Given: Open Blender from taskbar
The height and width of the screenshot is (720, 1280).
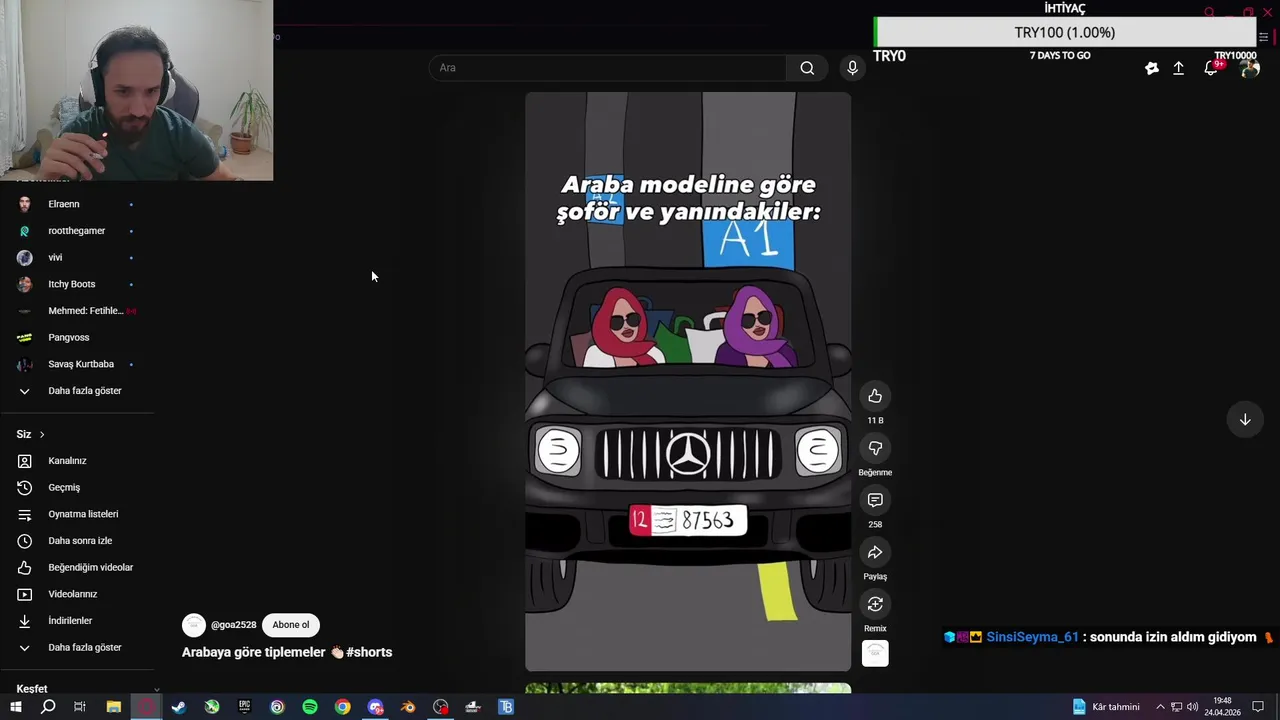Looking at the screenshot, I should click(408, 707).
